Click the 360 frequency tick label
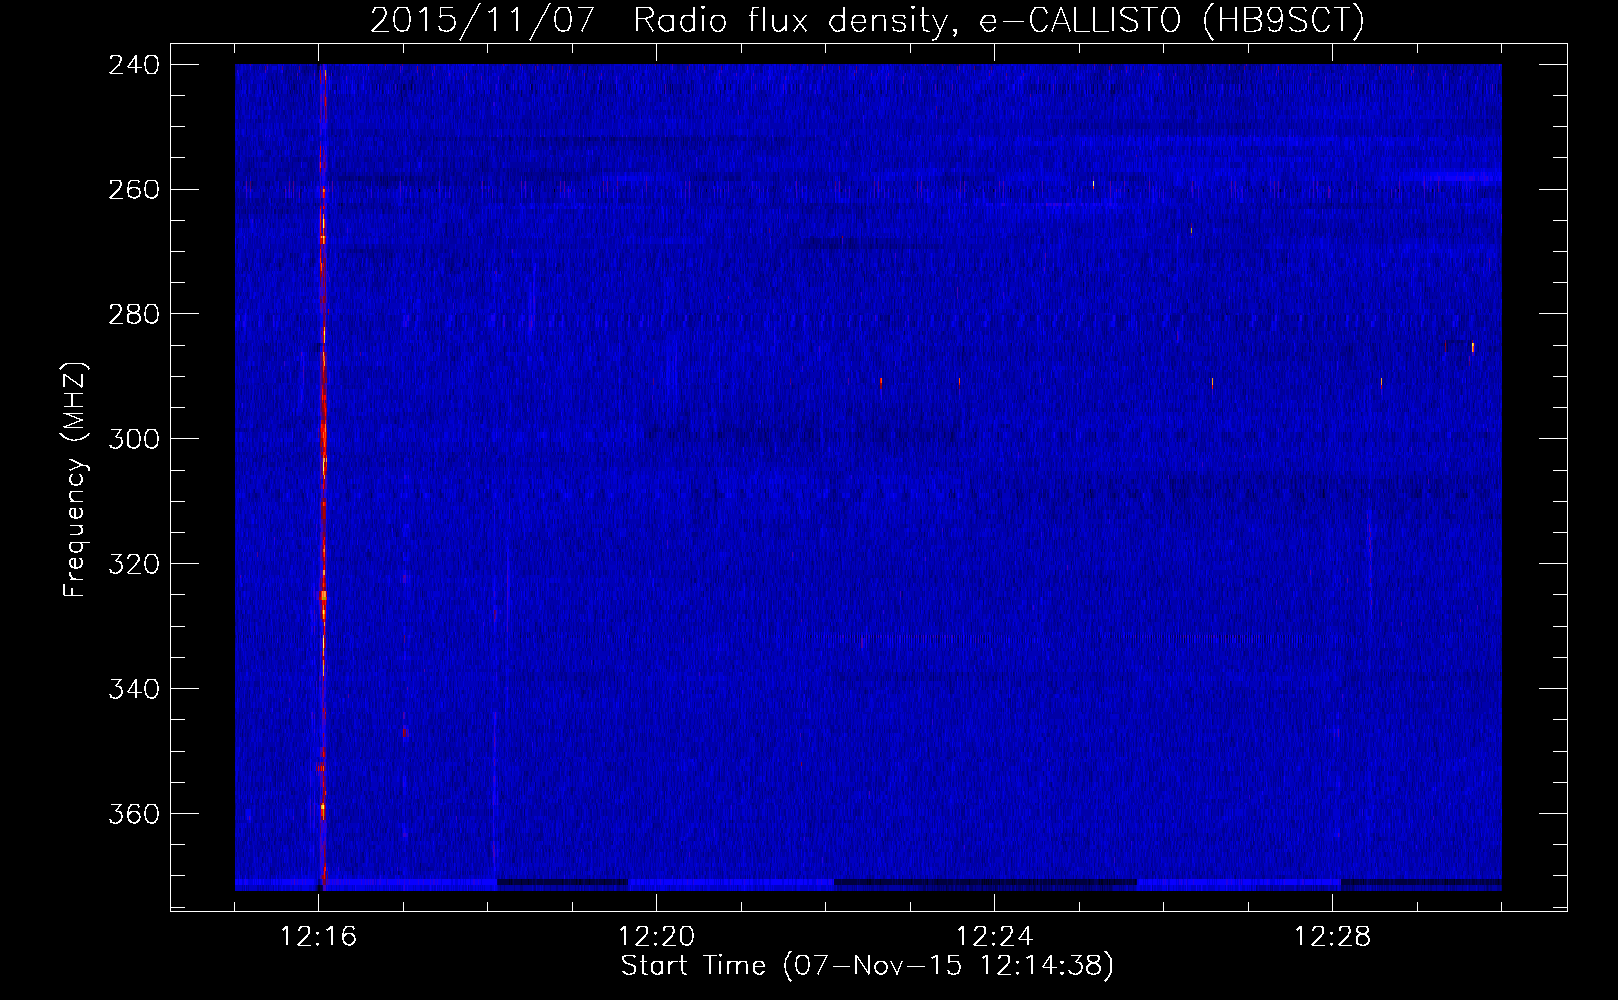The height and width of the screenshot is (1000, 1618). 133,815
